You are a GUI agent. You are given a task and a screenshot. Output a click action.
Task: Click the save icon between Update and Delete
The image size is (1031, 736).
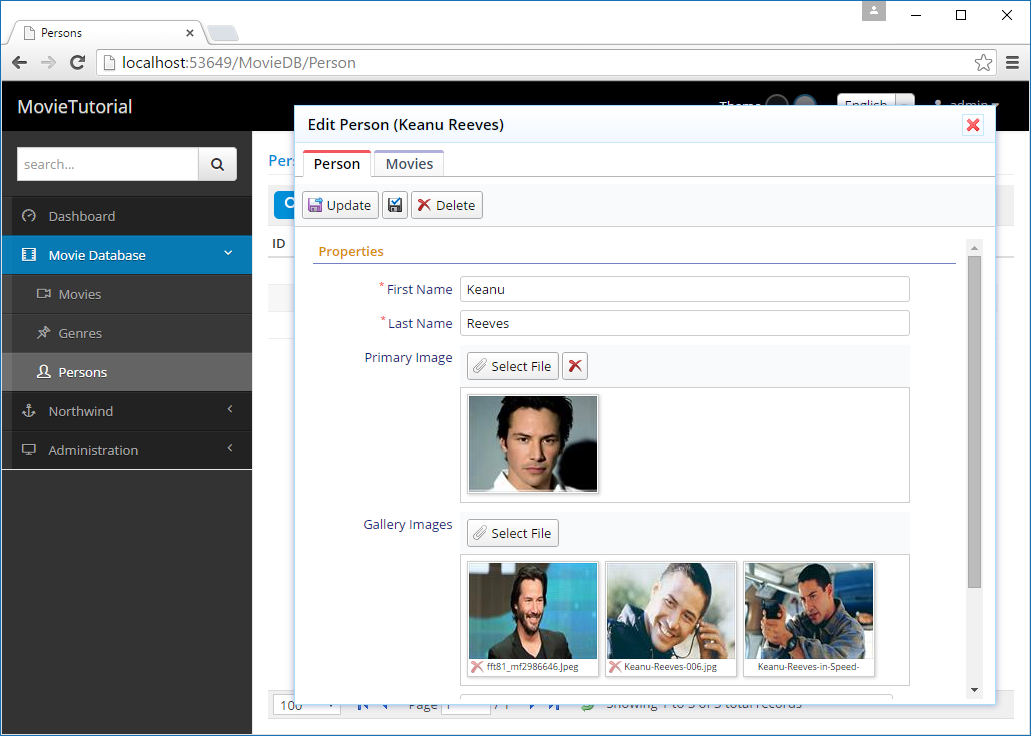[x=395, y=205]
